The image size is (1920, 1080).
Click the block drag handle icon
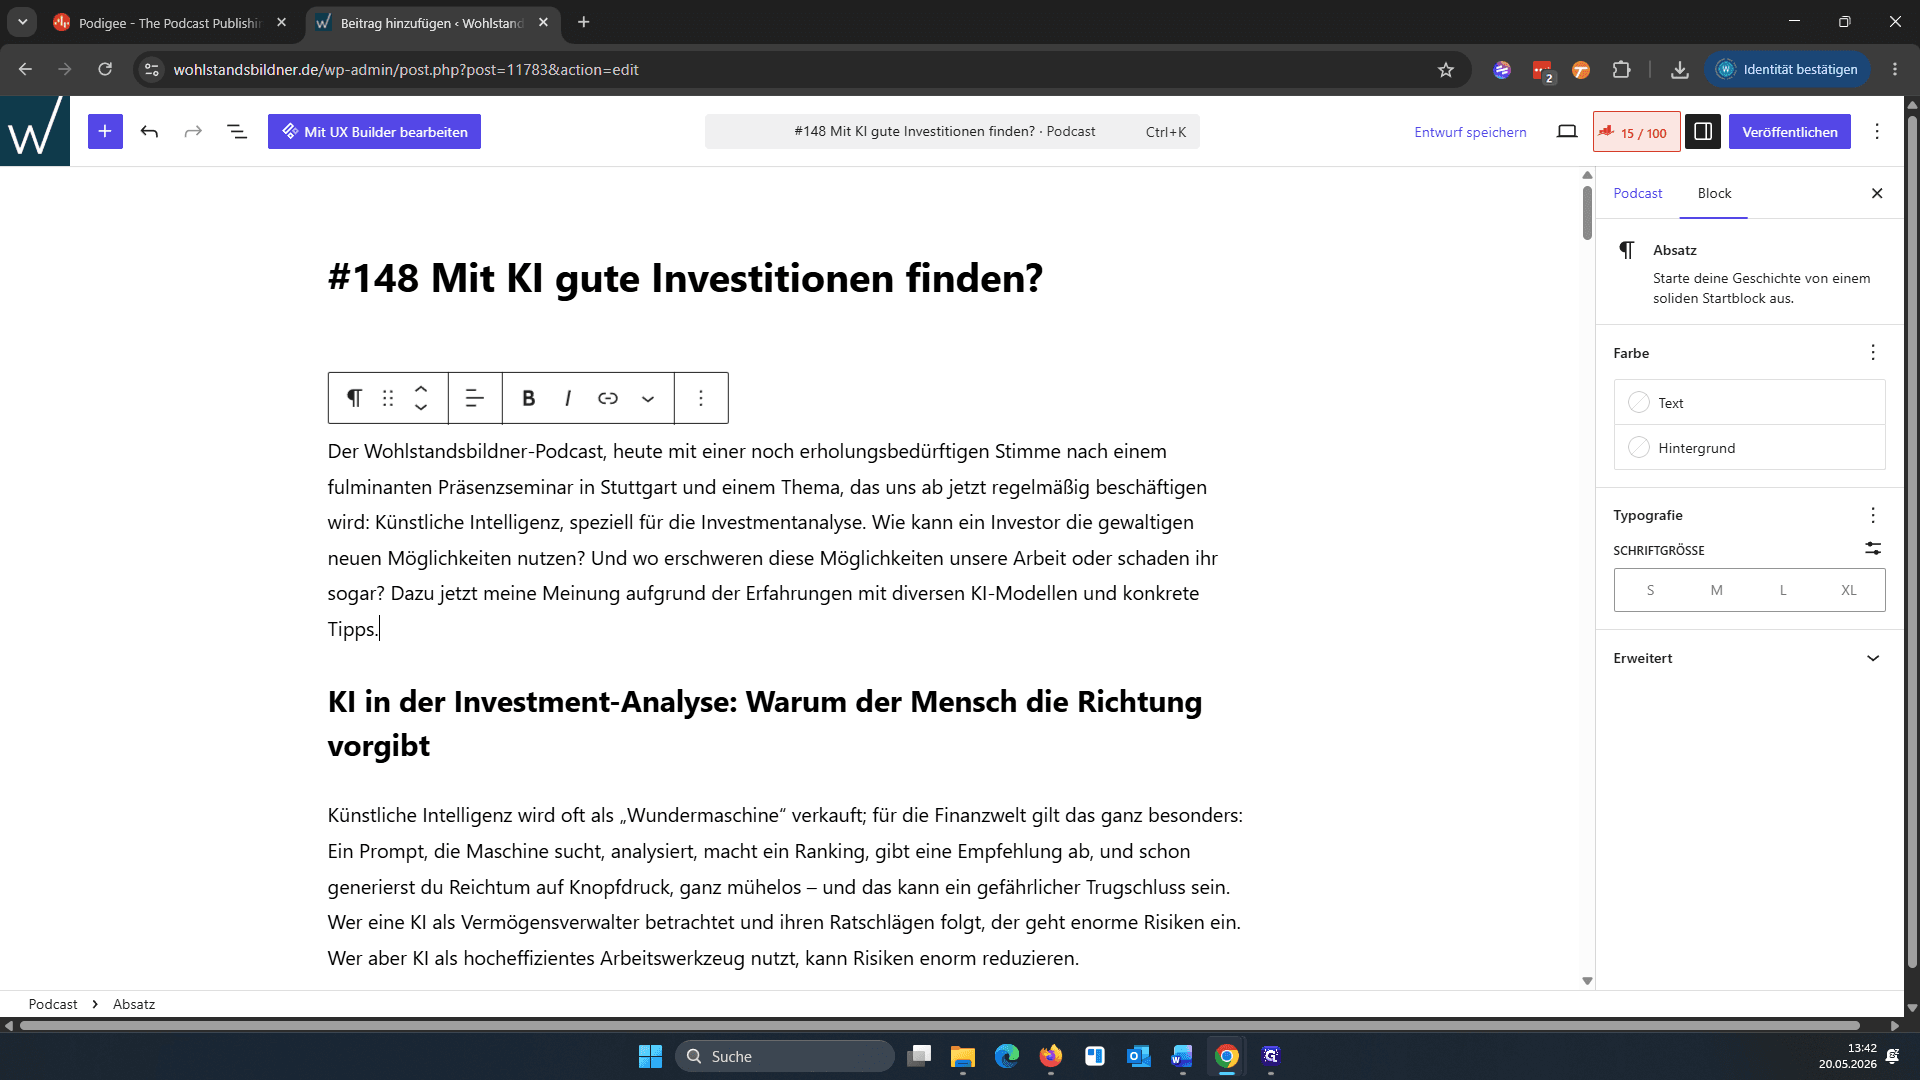click(x=388, y=398)
